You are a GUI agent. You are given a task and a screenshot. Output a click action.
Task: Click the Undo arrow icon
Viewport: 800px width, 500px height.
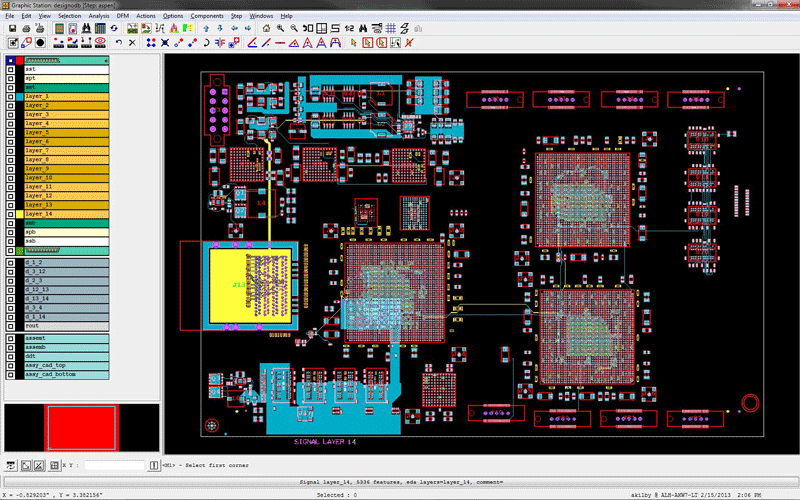(x=118, y=43)
